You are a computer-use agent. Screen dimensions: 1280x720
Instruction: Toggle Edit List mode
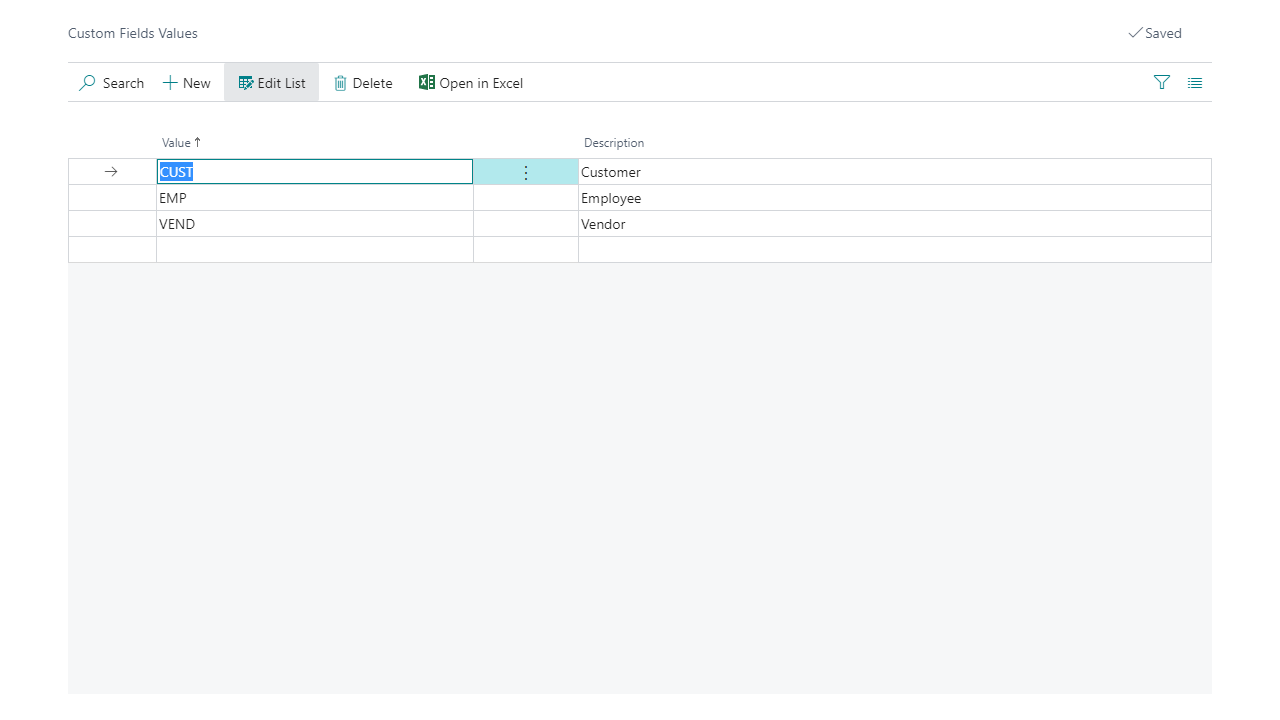click(x=272, y=83)
